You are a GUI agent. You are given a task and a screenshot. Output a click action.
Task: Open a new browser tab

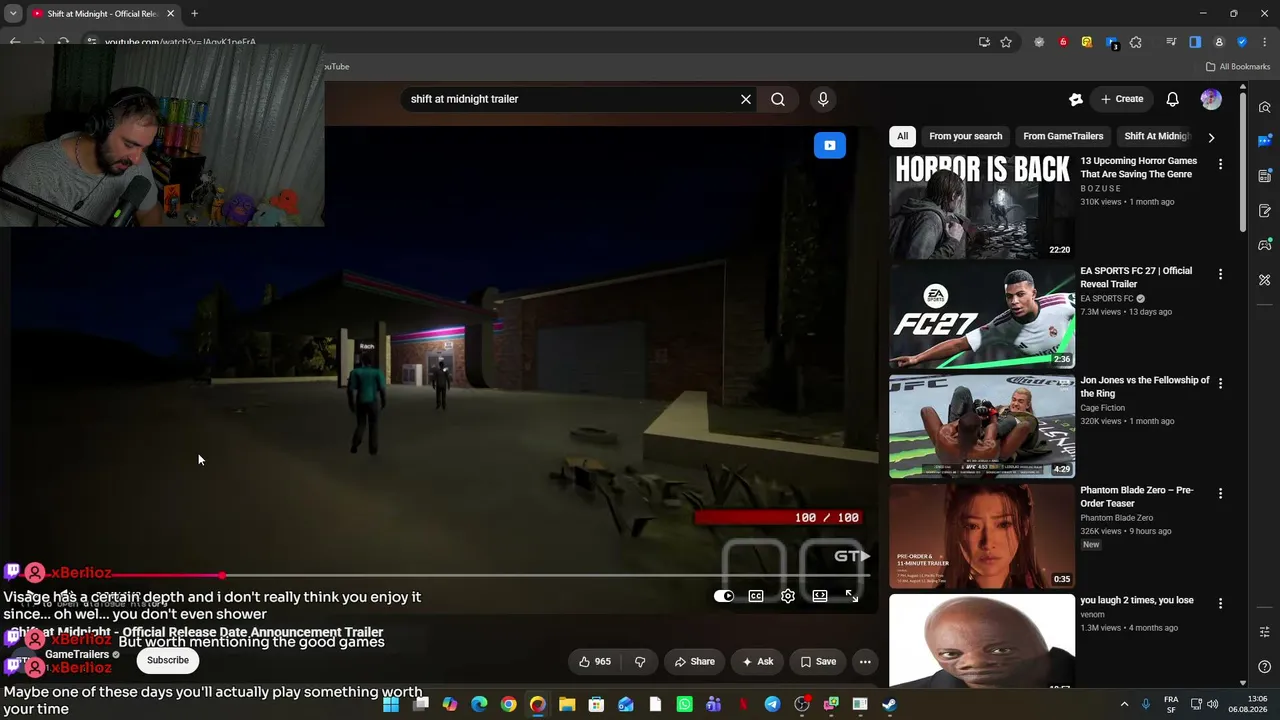194,14
